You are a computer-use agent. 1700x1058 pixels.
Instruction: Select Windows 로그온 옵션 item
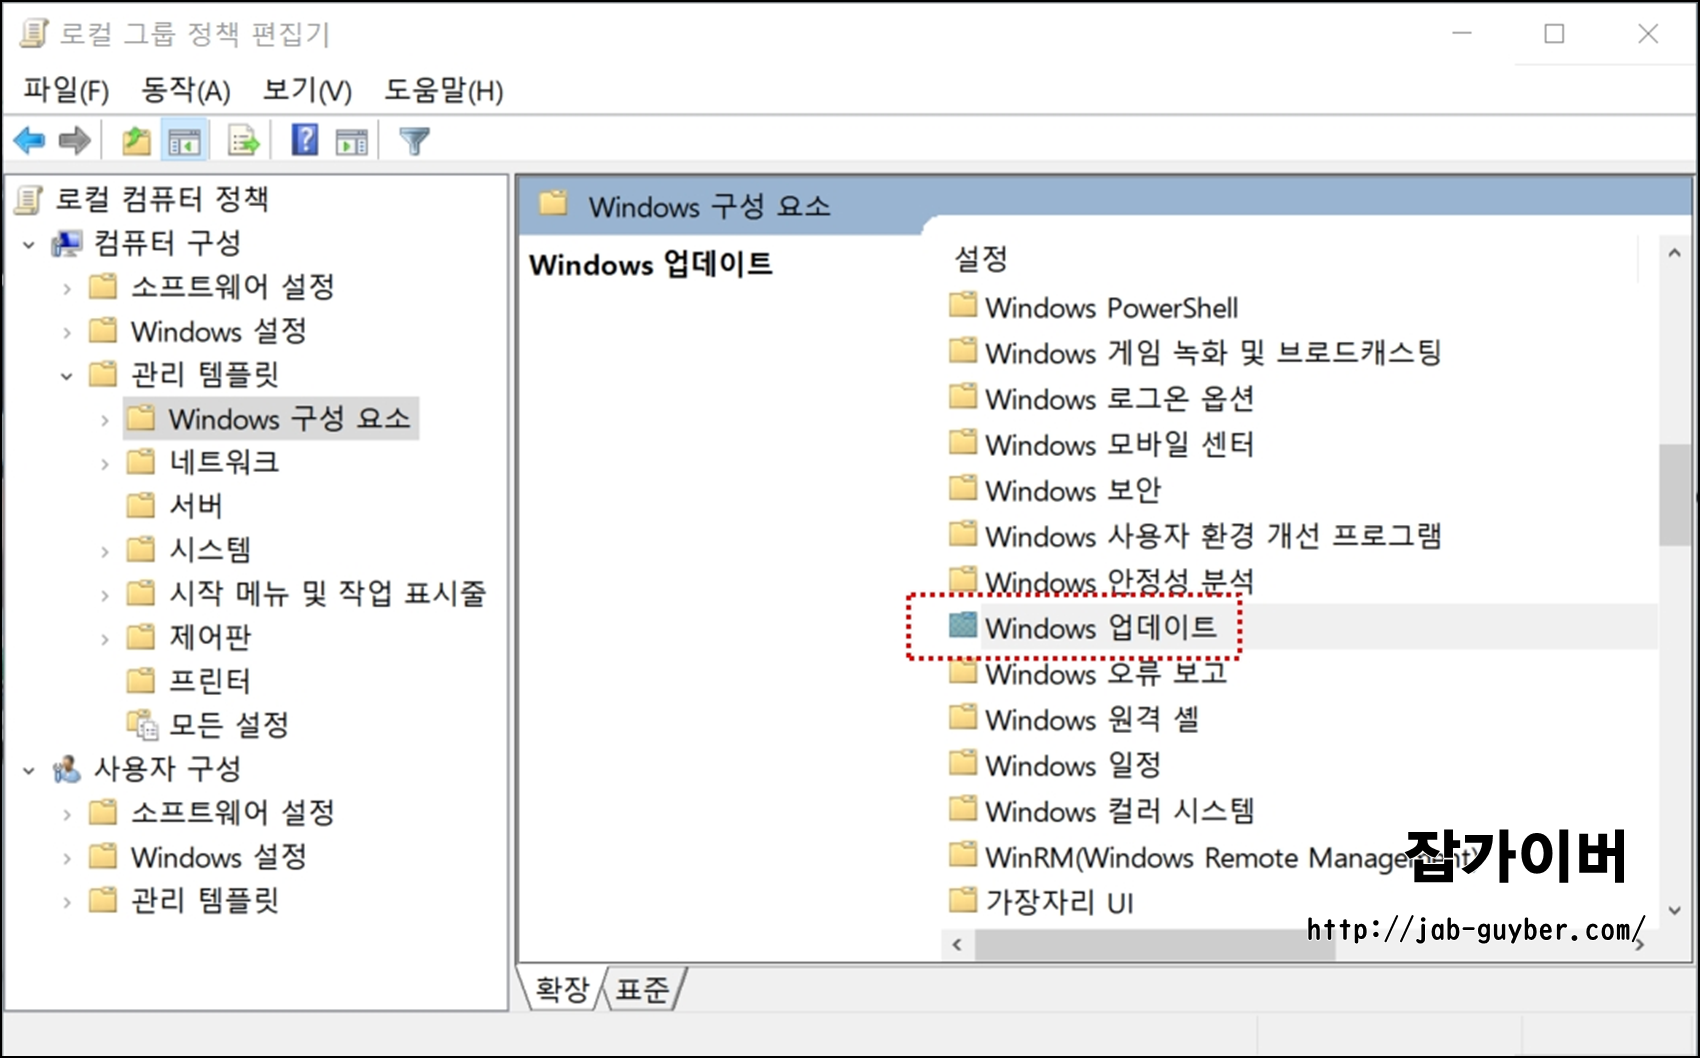tap(1119, 398)
